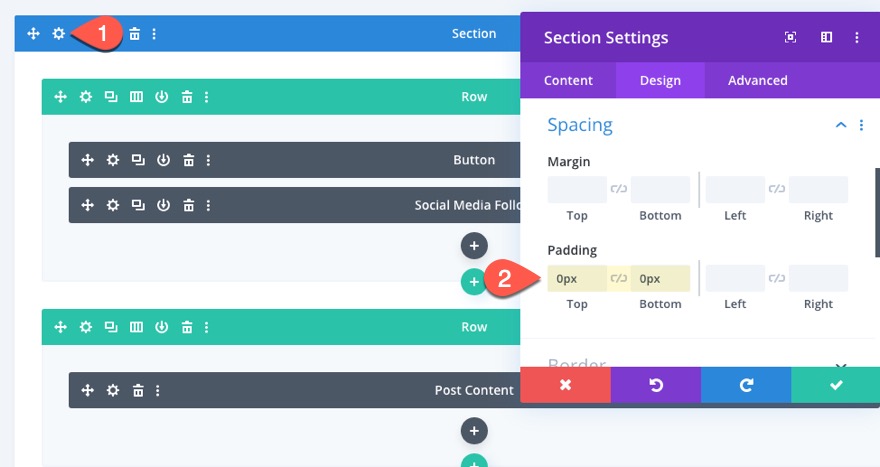Change column structure of first Row
The height and width of the screenshot is (467, 880).
pyautogui.click(x=136, y=97)
